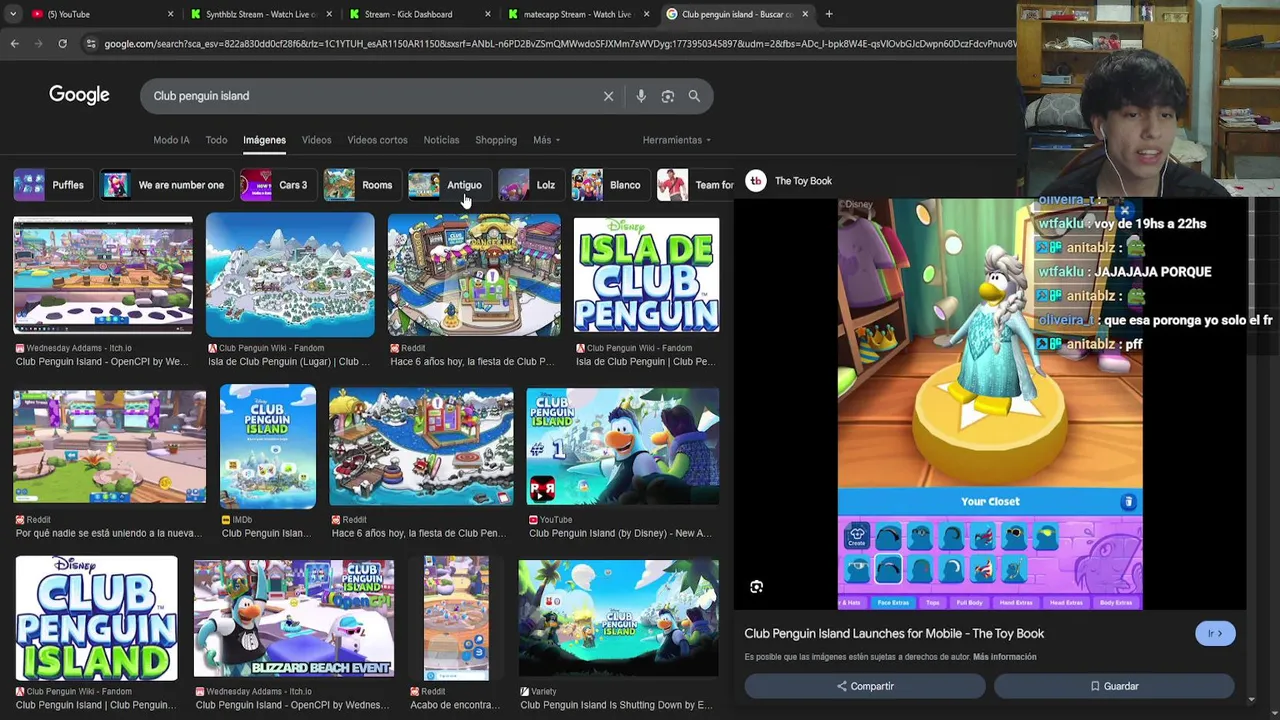This screenshot has width=1280, height=720.
Task: Open the Noticias results tab
Action: coord(441,140)
